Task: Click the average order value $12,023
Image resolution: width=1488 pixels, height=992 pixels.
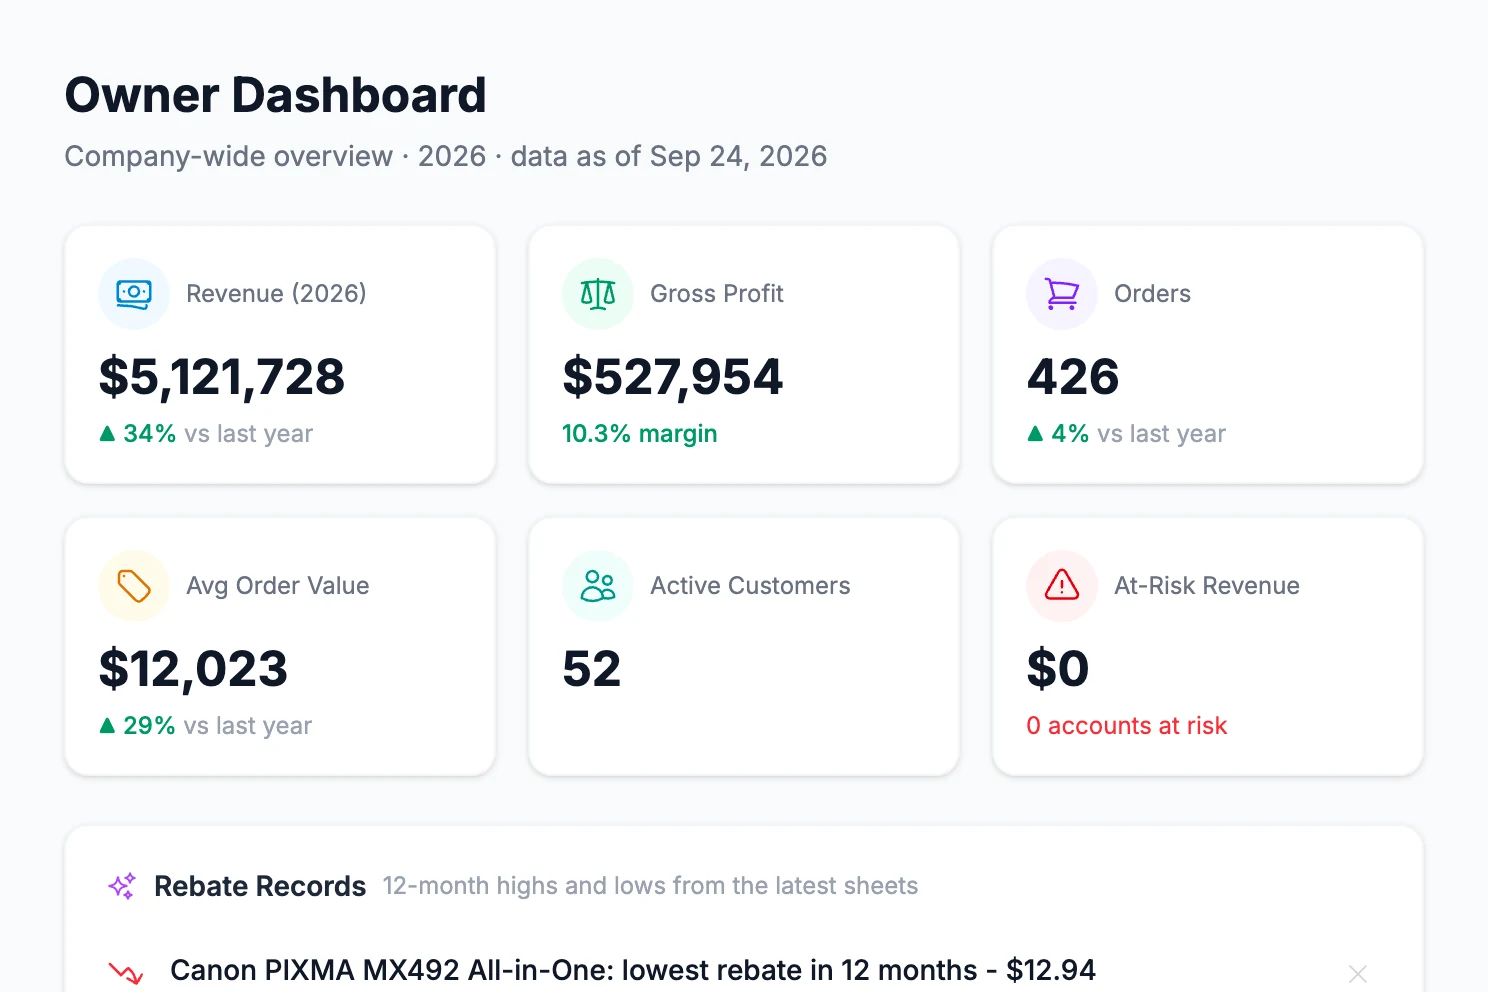Action: [193, 669]
